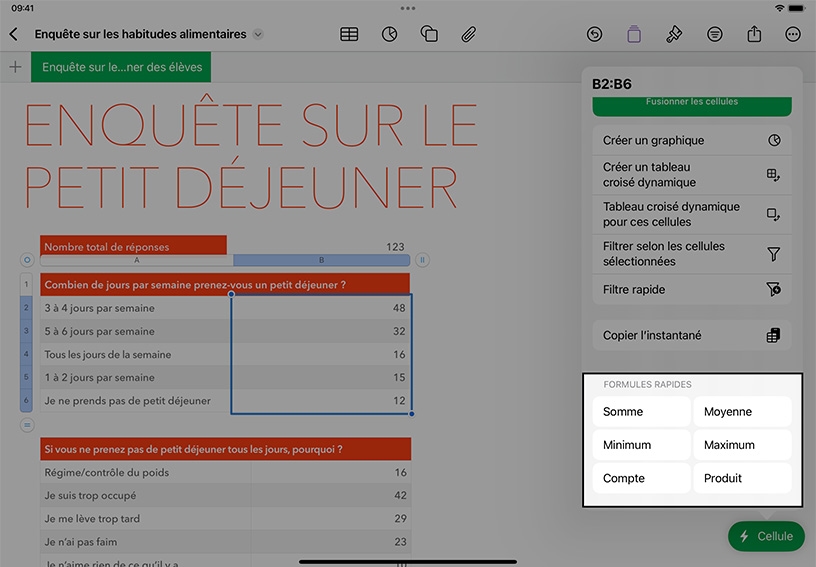
Task: Choose Créer un tableau croisé dynamique
Action: tap(692, 175)
